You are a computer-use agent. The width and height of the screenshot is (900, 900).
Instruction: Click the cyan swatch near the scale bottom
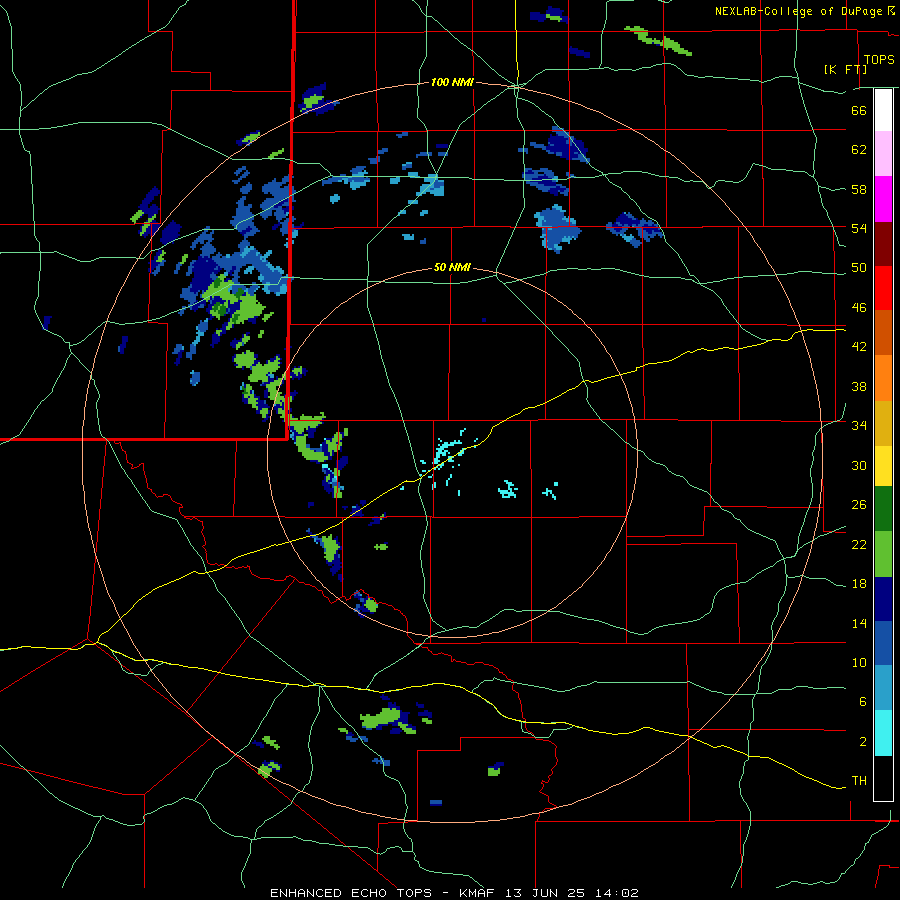(x=883, y=733)
